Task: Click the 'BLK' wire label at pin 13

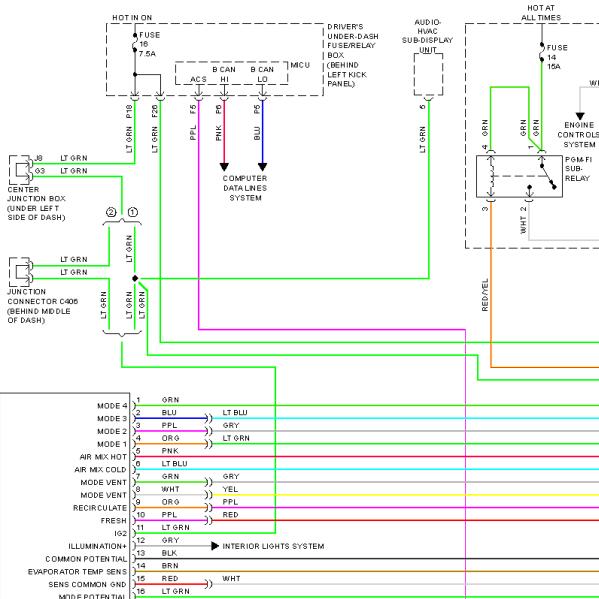Action: coord(169,553)
